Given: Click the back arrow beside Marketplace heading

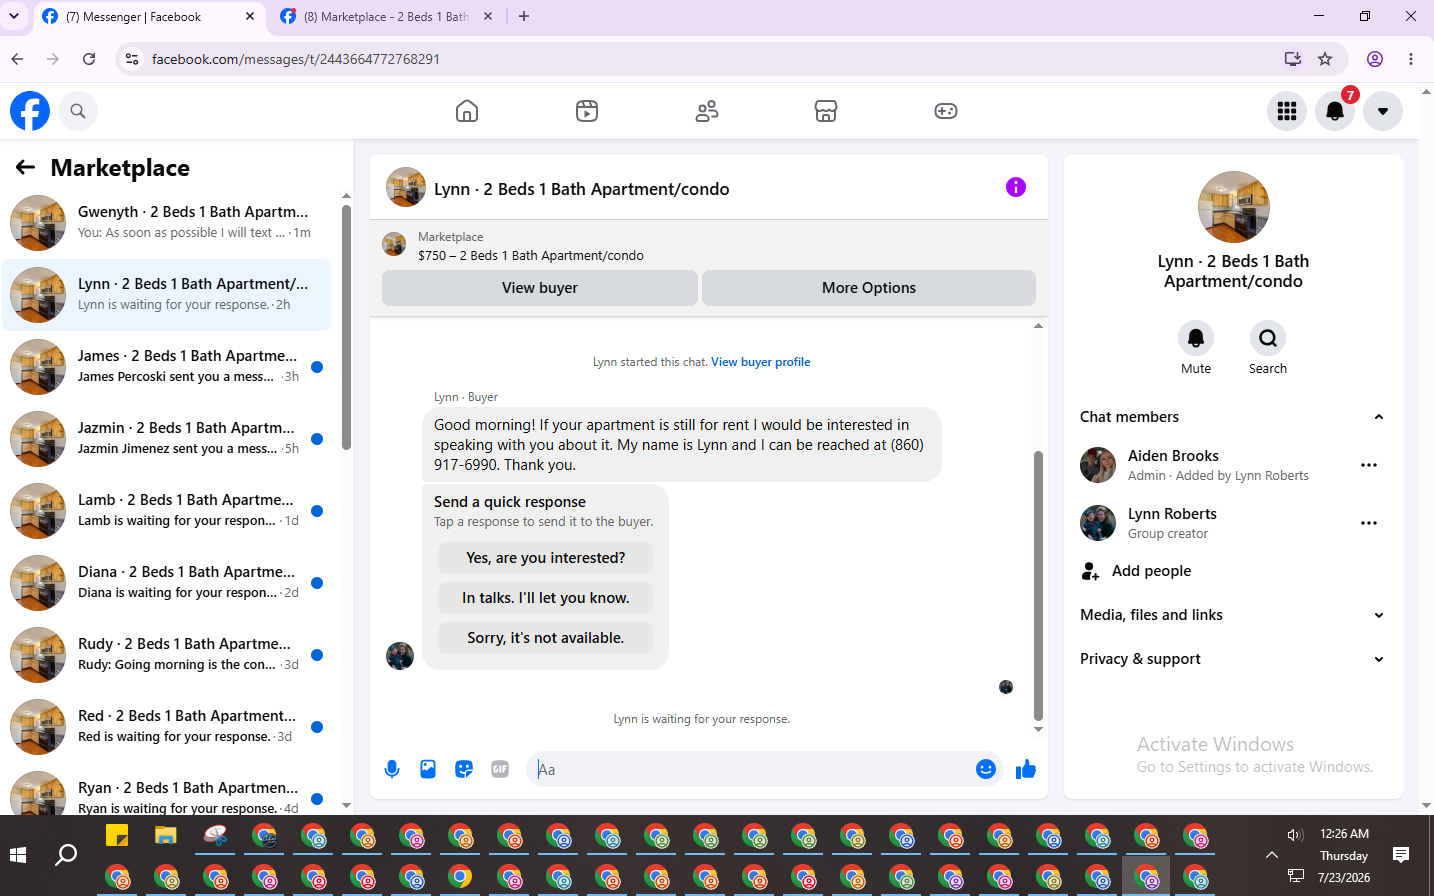Looking at the screenshot, I should [x=26, y=167].
